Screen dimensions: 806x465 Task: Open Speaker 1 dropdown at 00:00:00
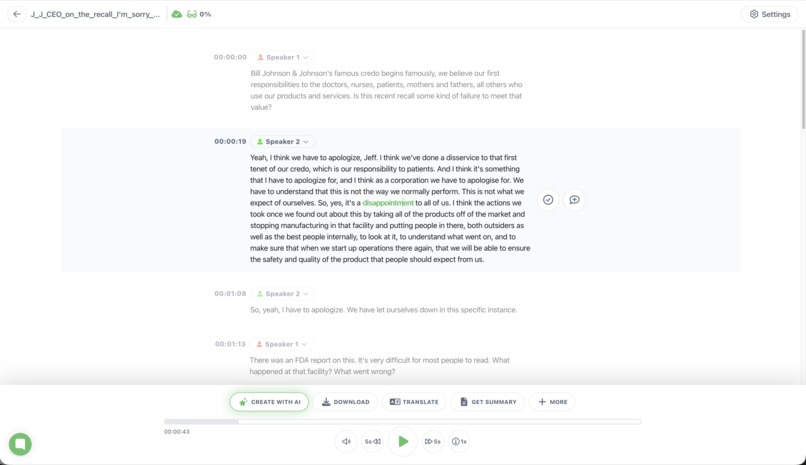point(283,57)
